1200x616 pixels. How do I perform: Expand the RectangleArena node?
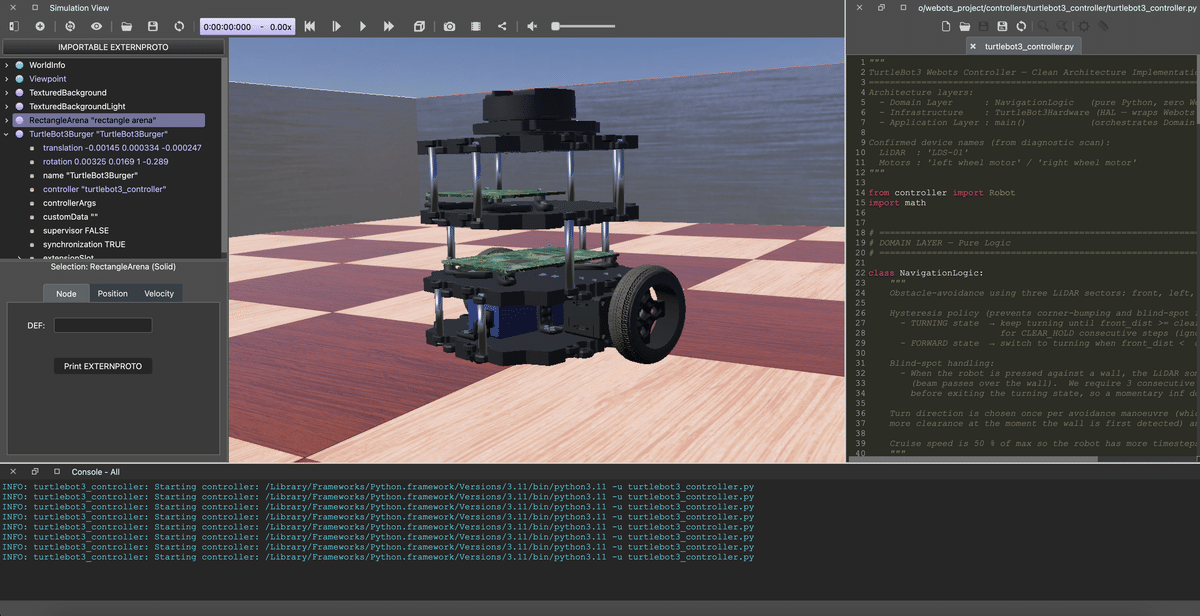[x=6, y=120]
